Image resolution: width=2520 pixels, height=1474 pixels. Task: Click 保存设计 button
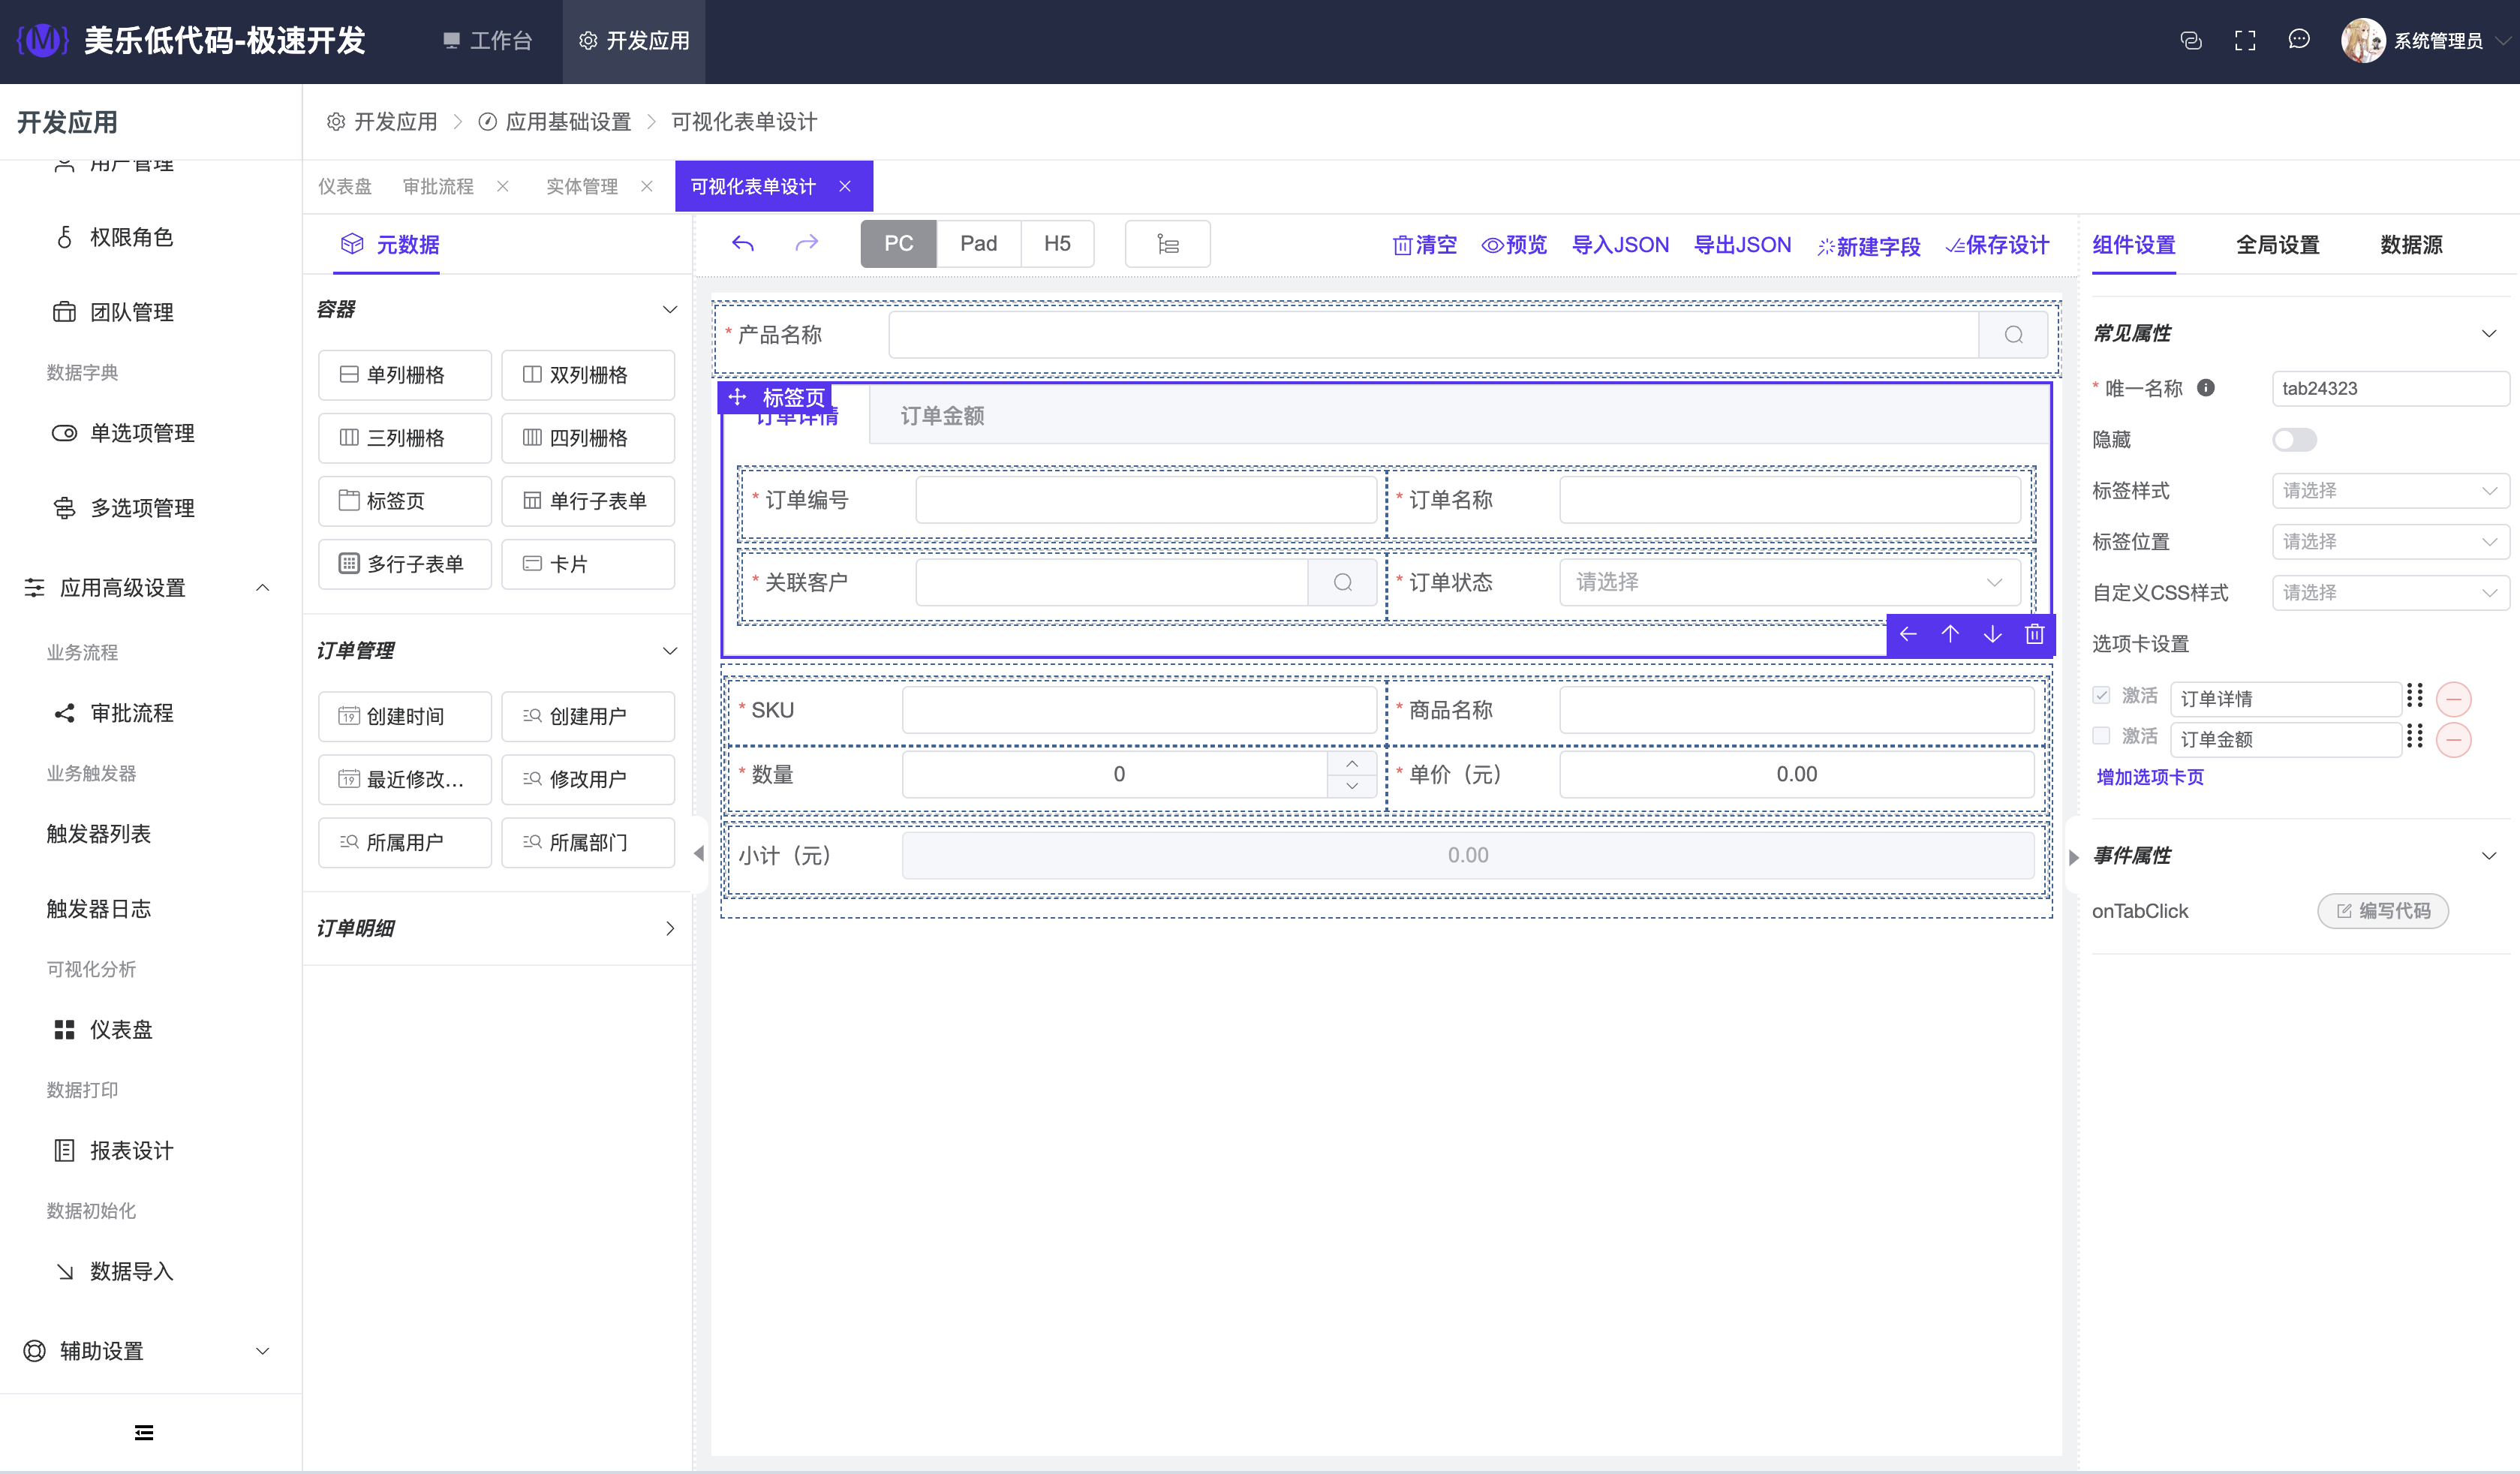[1997, 245]
